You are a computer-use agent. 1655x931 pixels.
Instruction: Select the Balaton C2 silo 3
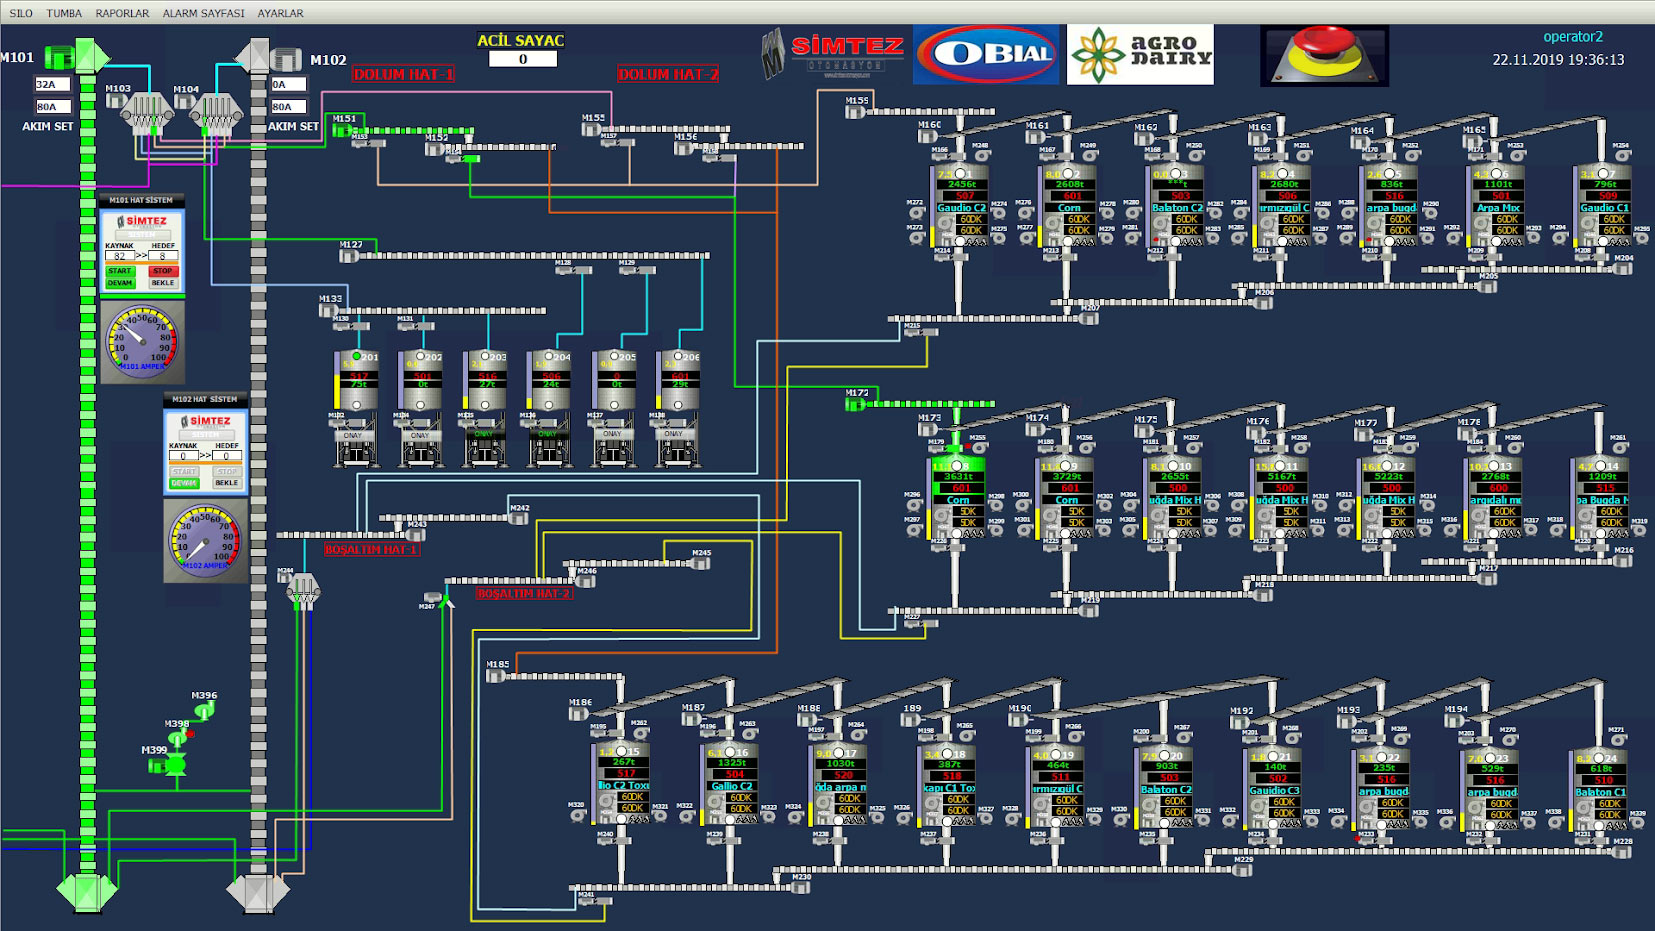pyautogui.click(x=1176, y=205)
